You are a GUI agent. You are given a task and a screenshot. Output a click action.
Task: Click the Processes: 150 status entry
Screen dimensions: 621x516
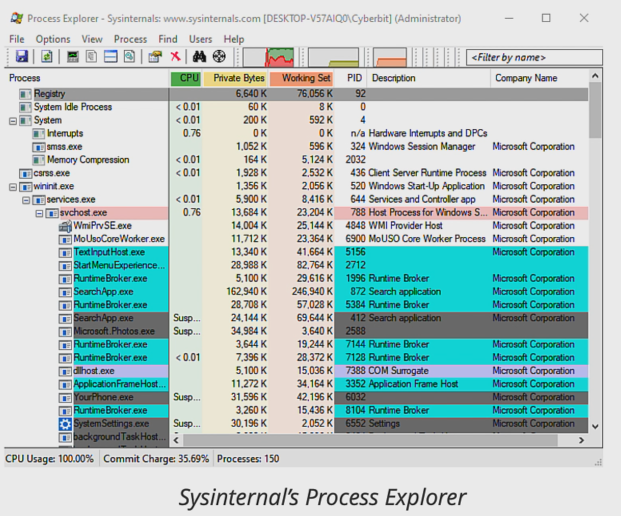(x=248, y=459)
